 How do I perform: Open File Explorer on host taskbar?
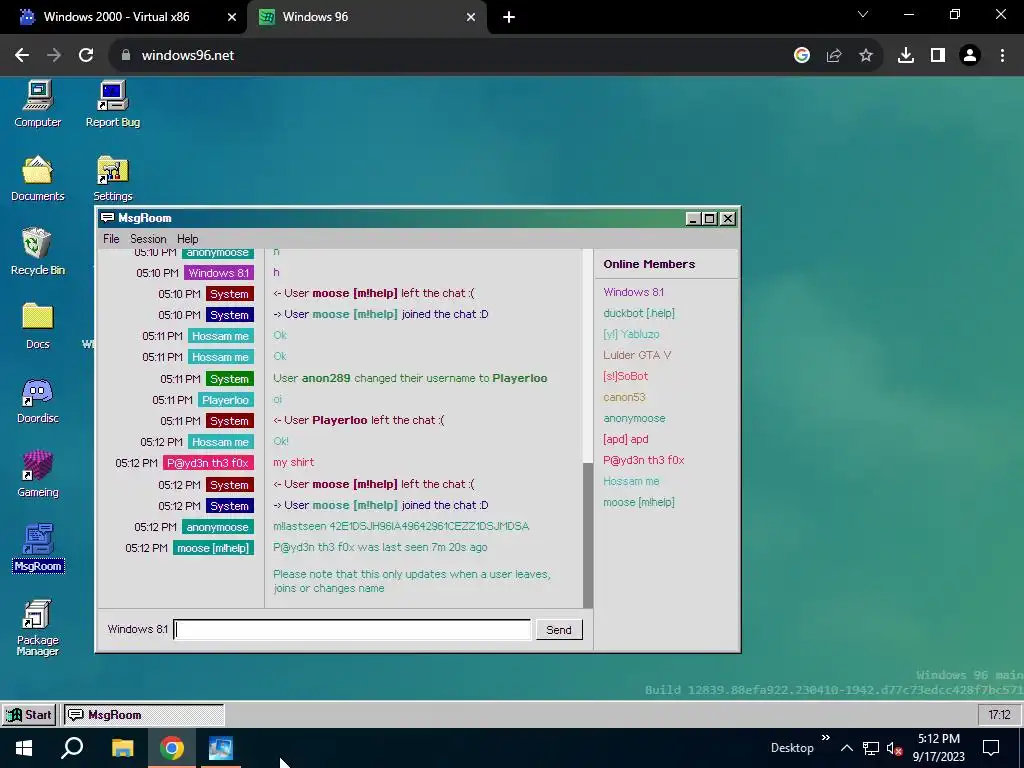tap(122, 748)
